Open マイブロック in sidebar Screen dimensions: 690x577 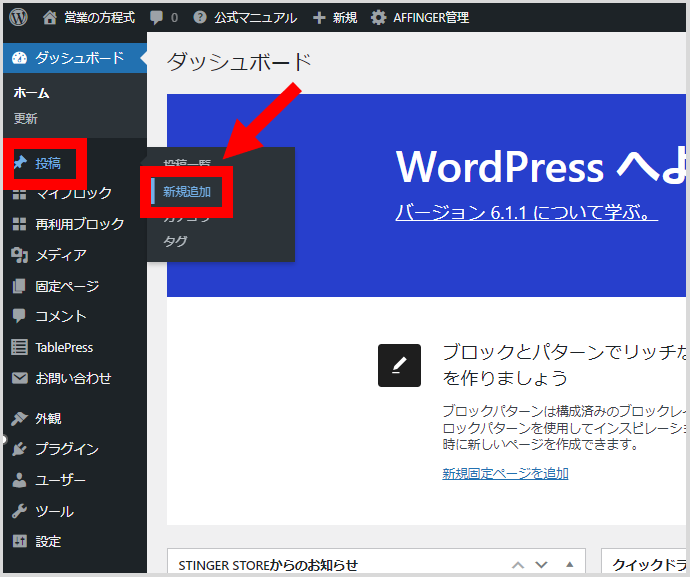73,193
